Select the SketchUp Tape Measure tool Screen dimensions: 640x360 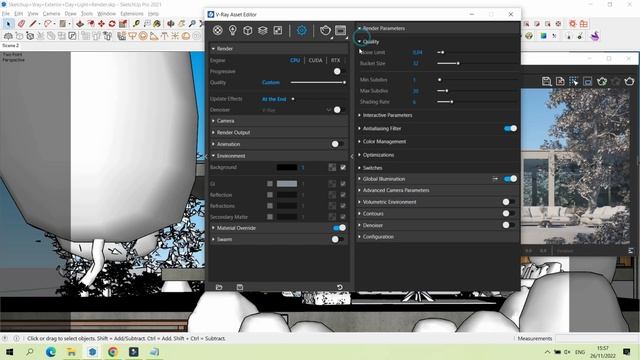[136, 24]
